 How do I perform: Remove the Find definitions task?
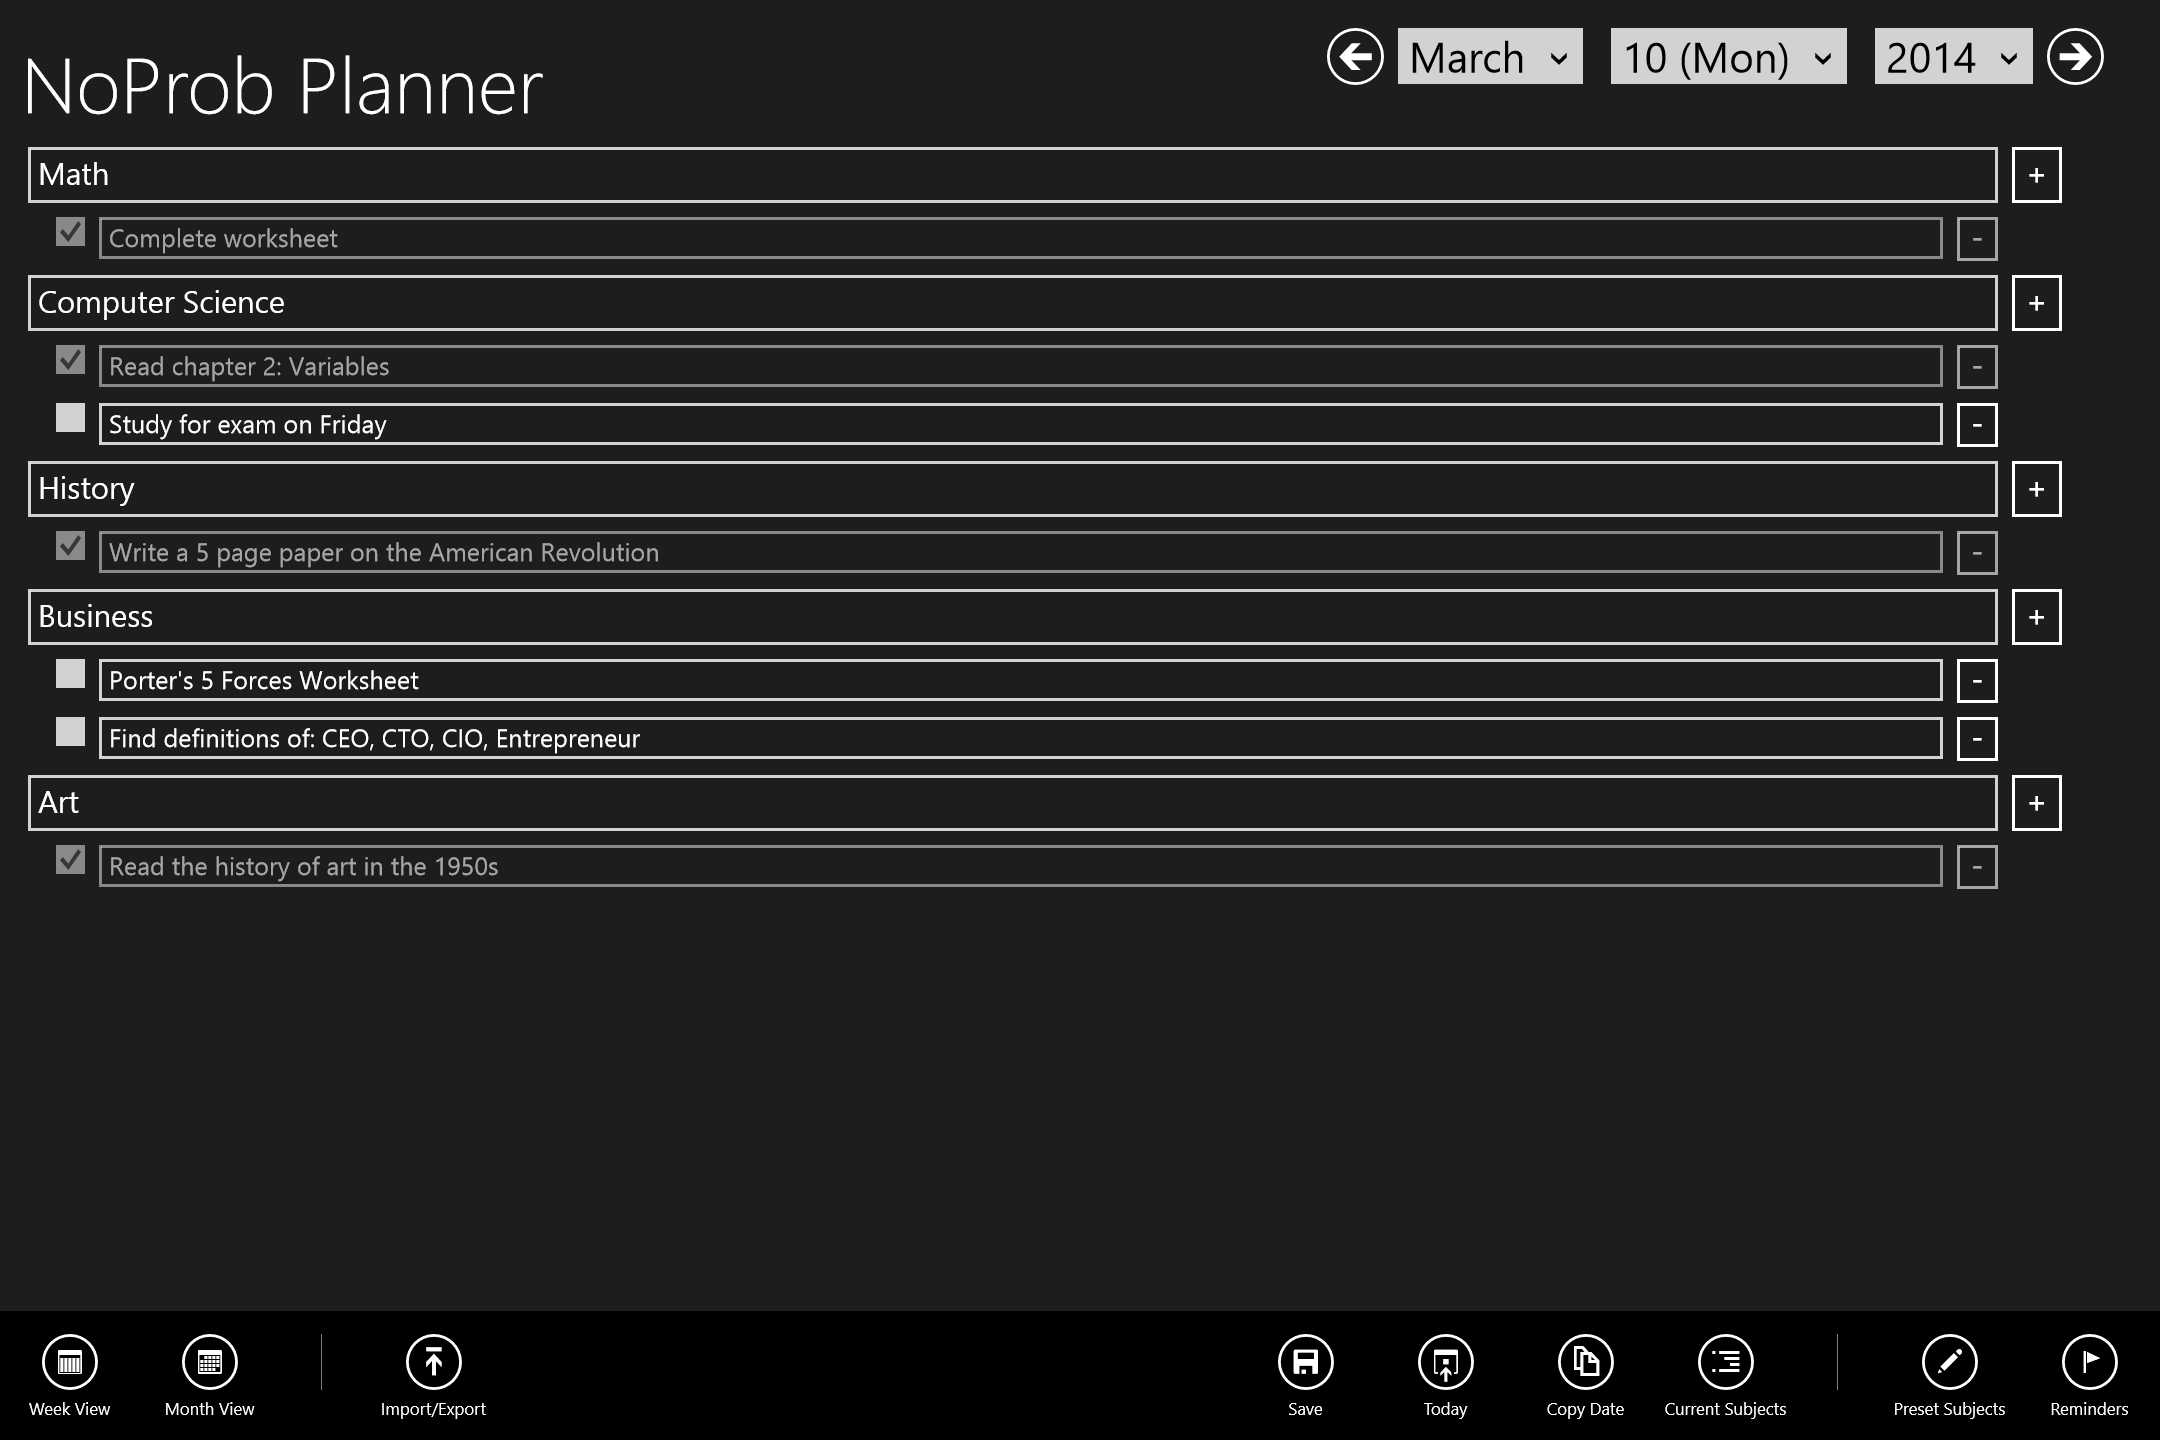point(1976,739)
